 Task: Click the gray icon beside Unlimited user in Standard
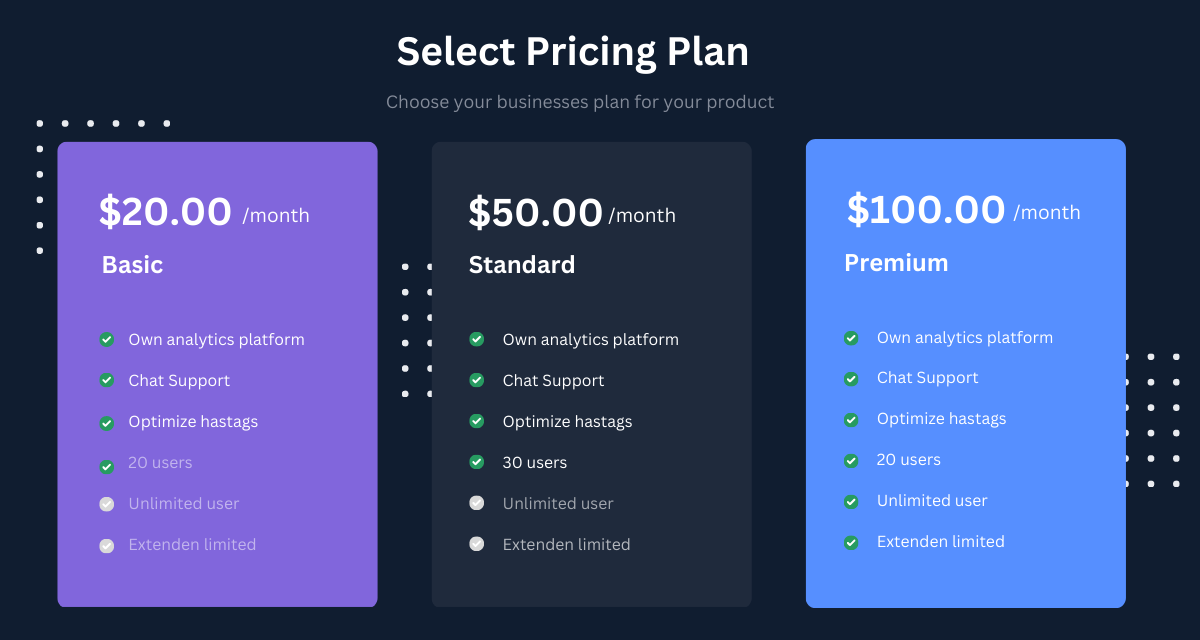point(477,503)
